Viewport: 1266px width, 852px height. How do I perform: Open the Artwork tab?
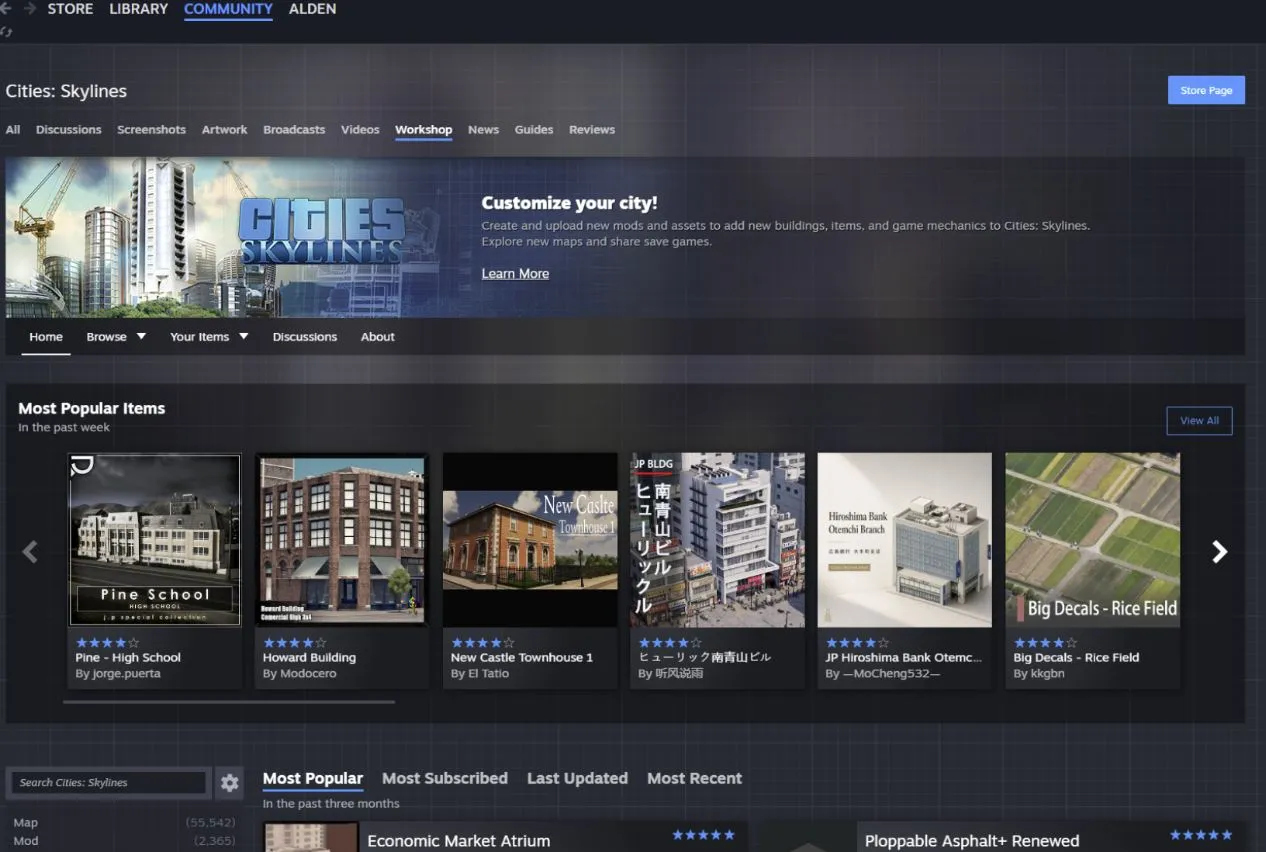[x=224, y=130]
